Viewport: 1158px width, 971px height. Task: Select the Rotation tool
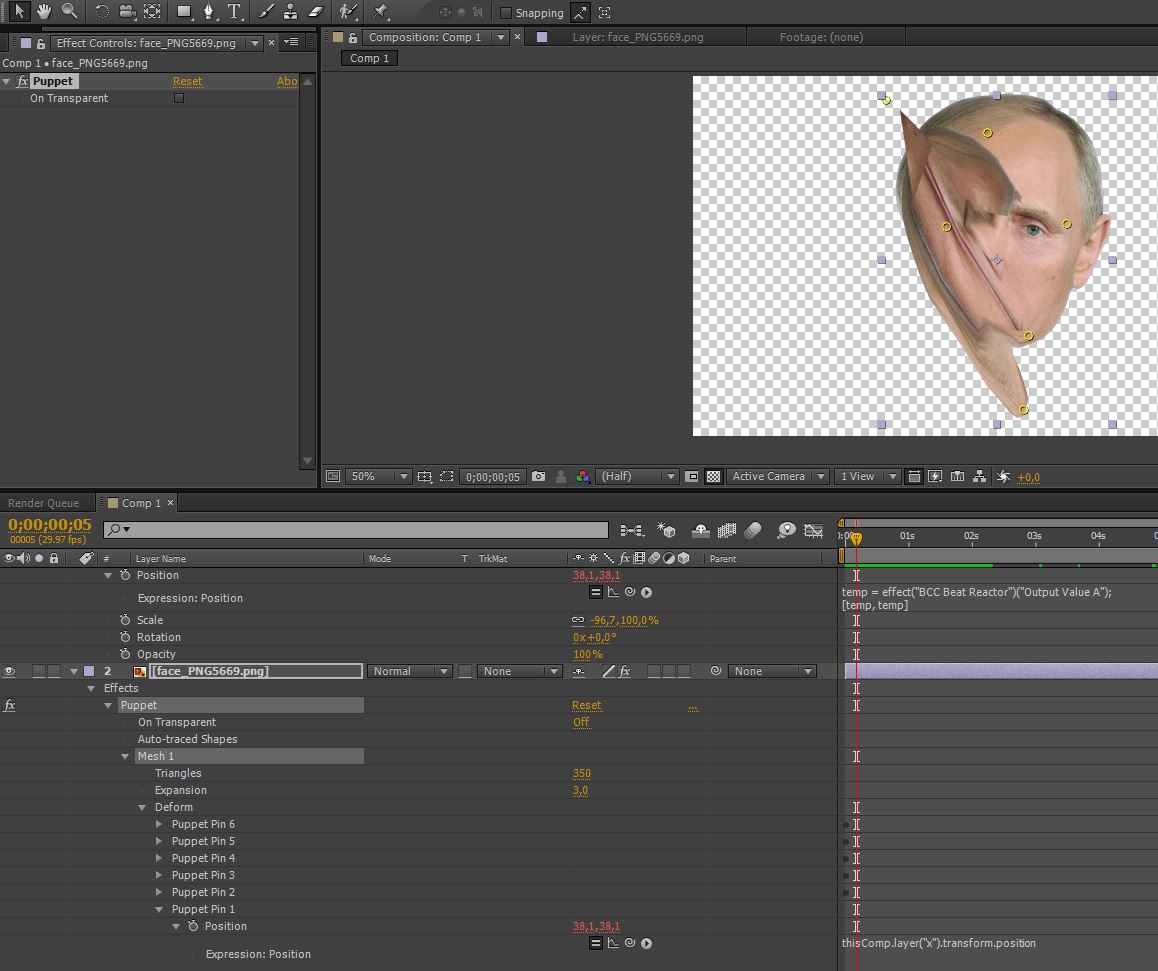point(101,12)
